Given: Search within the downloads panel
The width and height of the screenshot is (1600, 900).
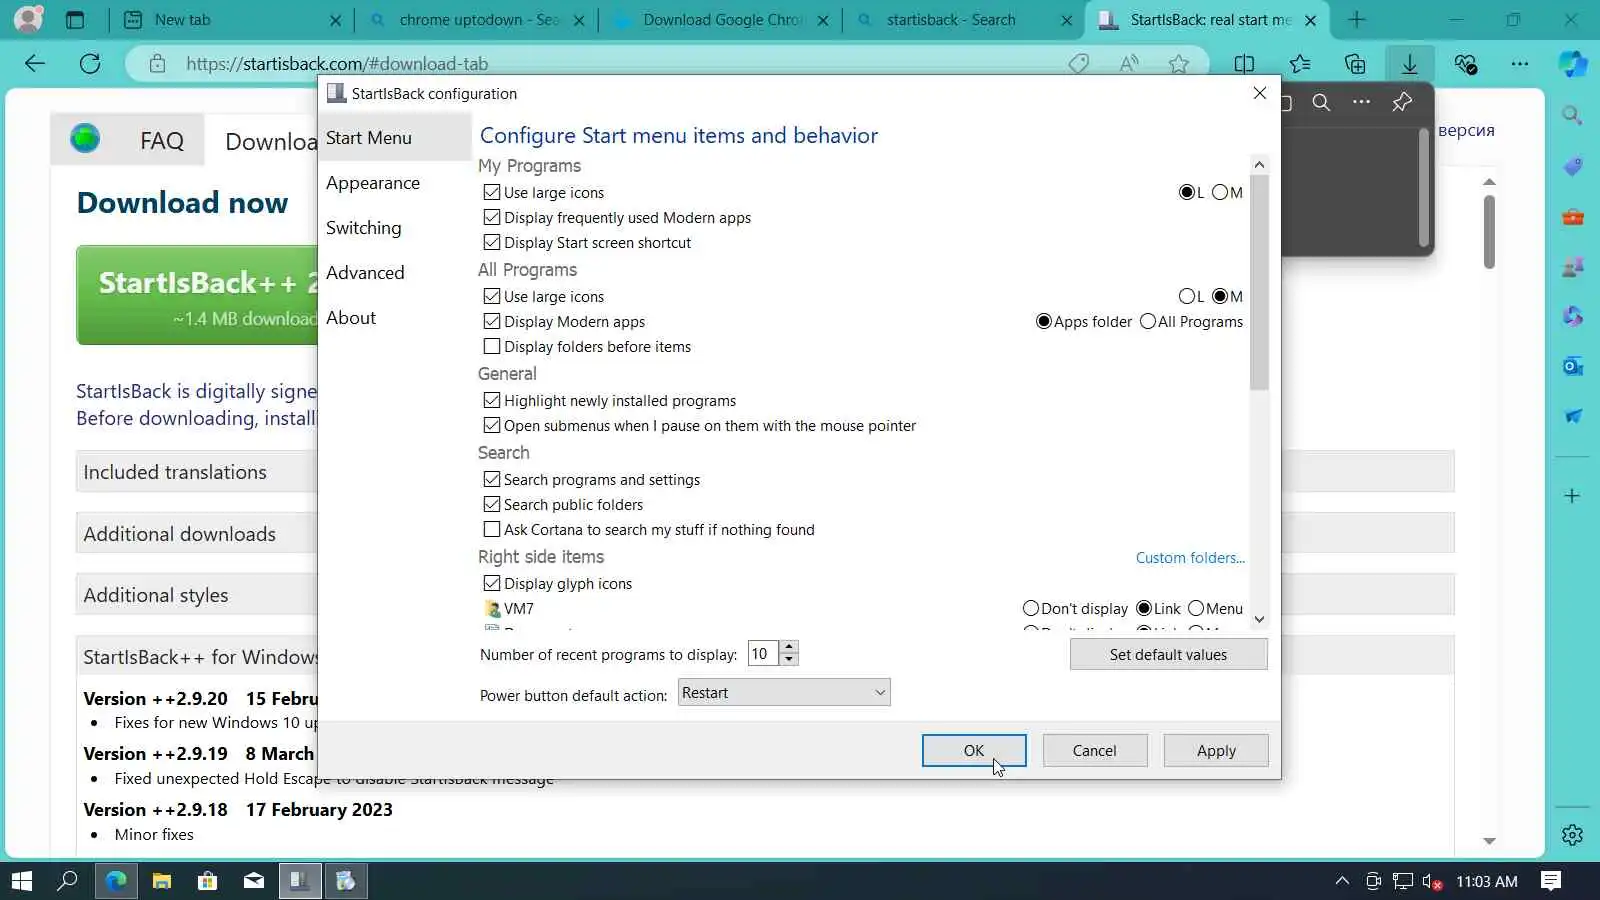Looking at the screenshot, I should tap(1321, 102).
